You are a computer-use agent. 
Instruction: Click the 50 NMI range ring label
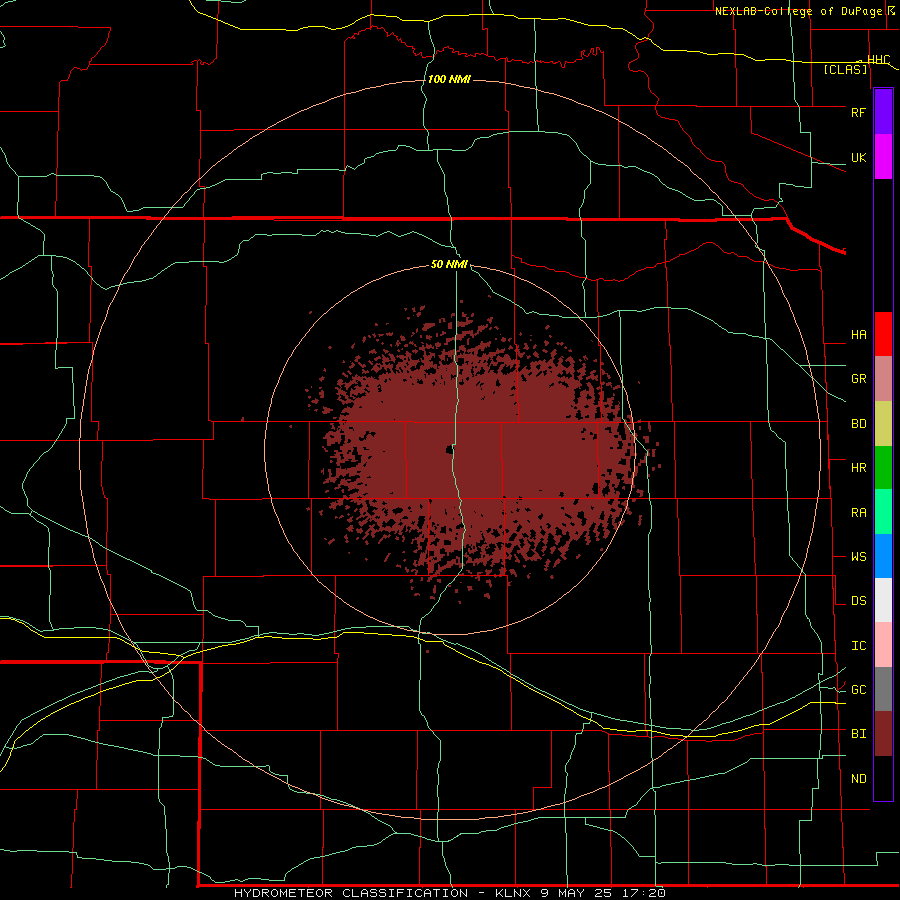[x=449, y=264]
